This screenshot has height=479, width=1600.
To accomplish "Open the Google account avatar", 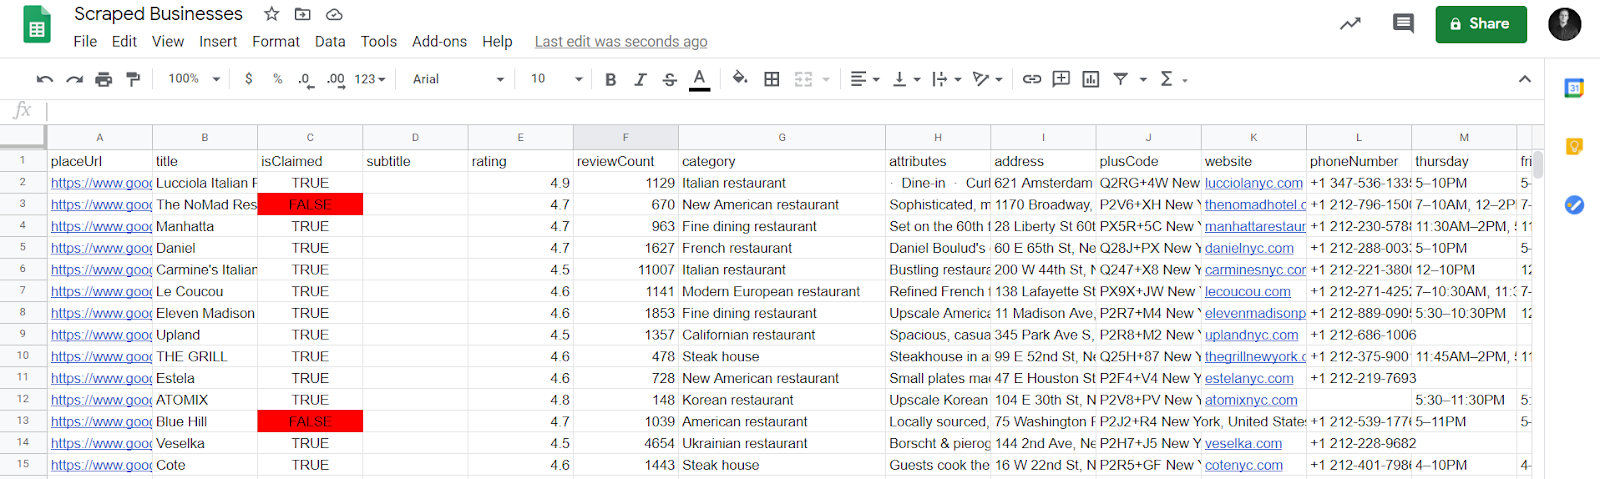I will [x=1565, y=24].
